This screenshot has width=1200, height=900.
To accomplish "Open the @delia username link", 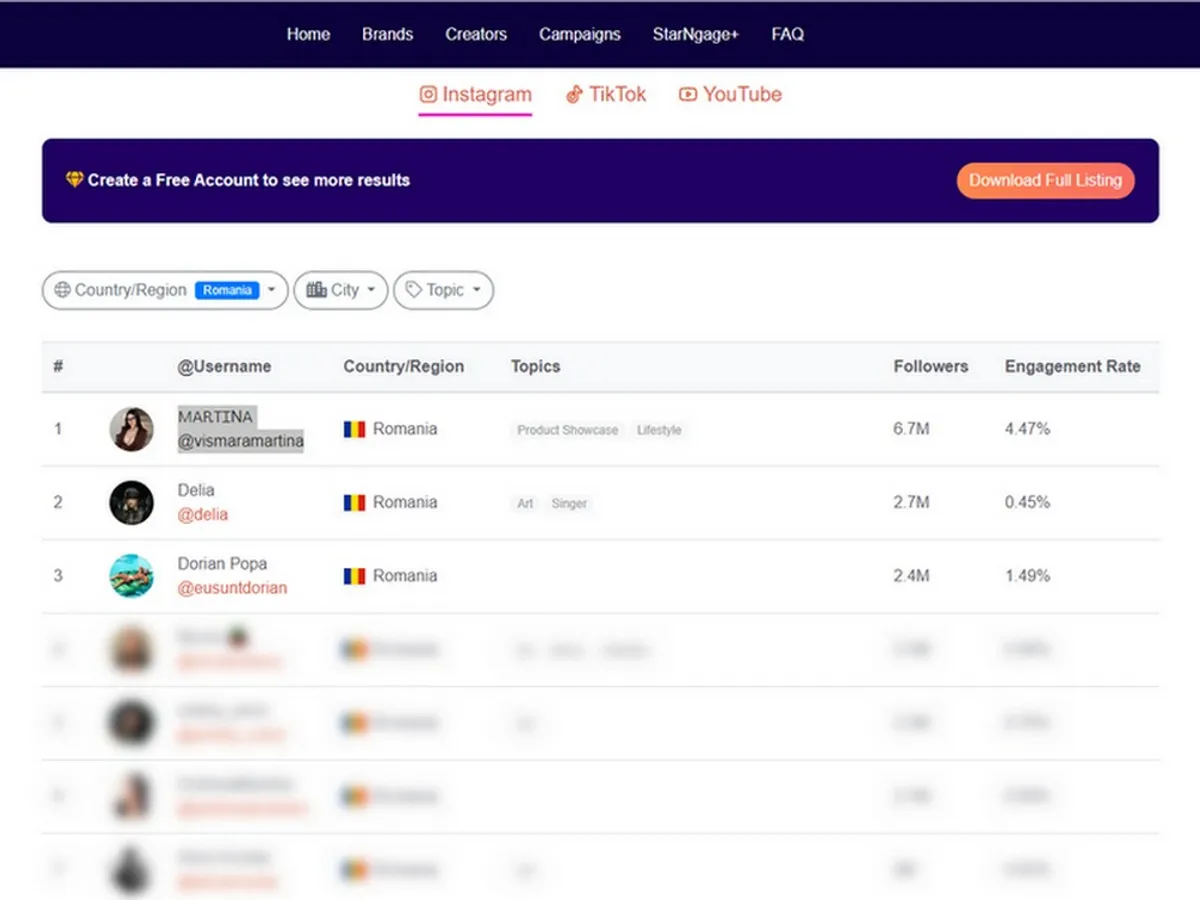I will 203,515.
